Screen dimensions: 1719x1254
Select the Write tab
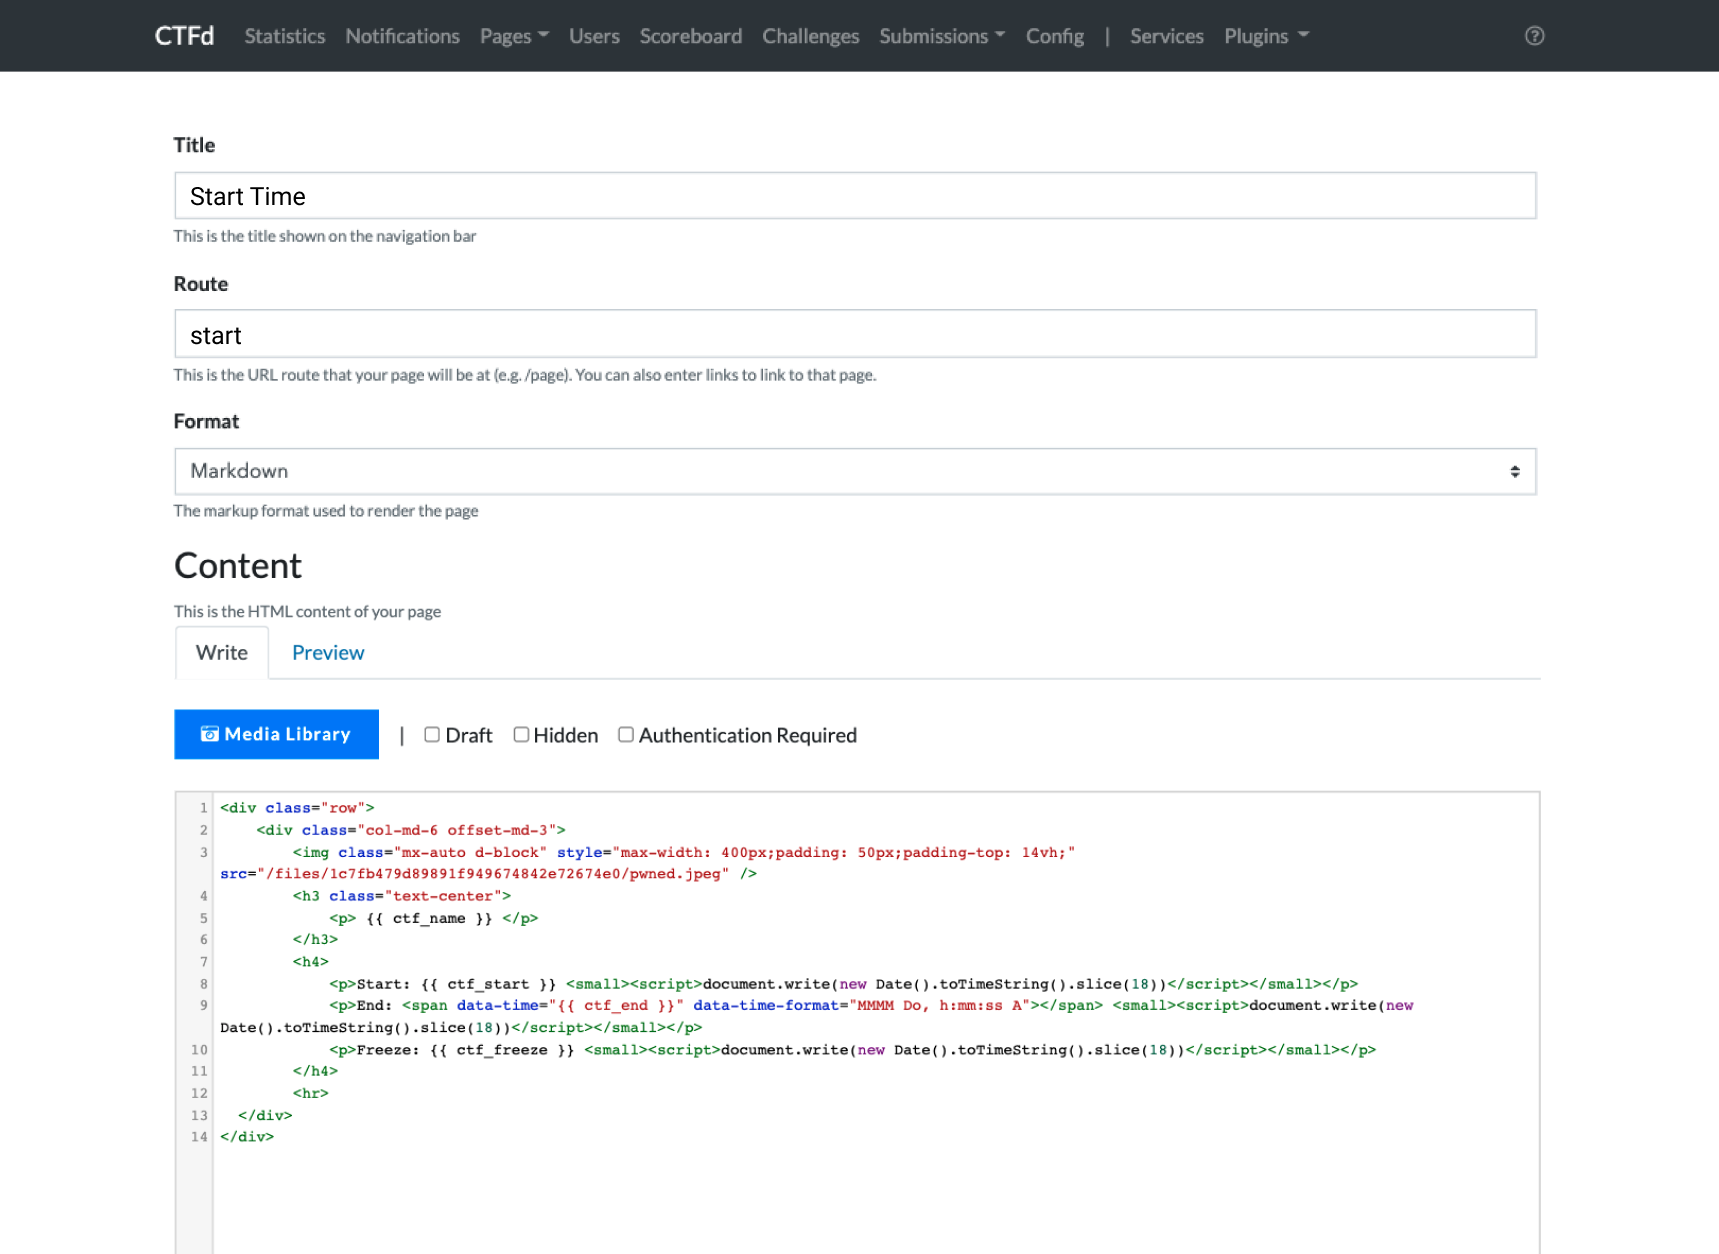(x=222, y=653)
